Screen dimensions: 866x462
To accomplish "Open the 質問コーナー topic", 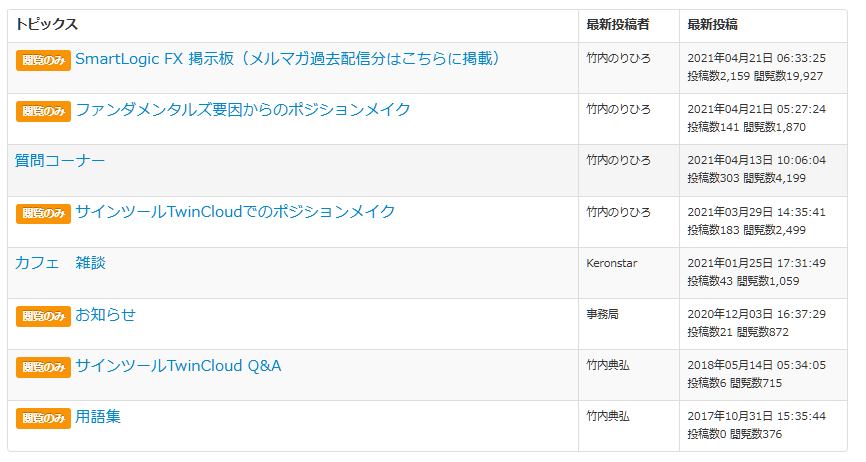I will (60, 161).
